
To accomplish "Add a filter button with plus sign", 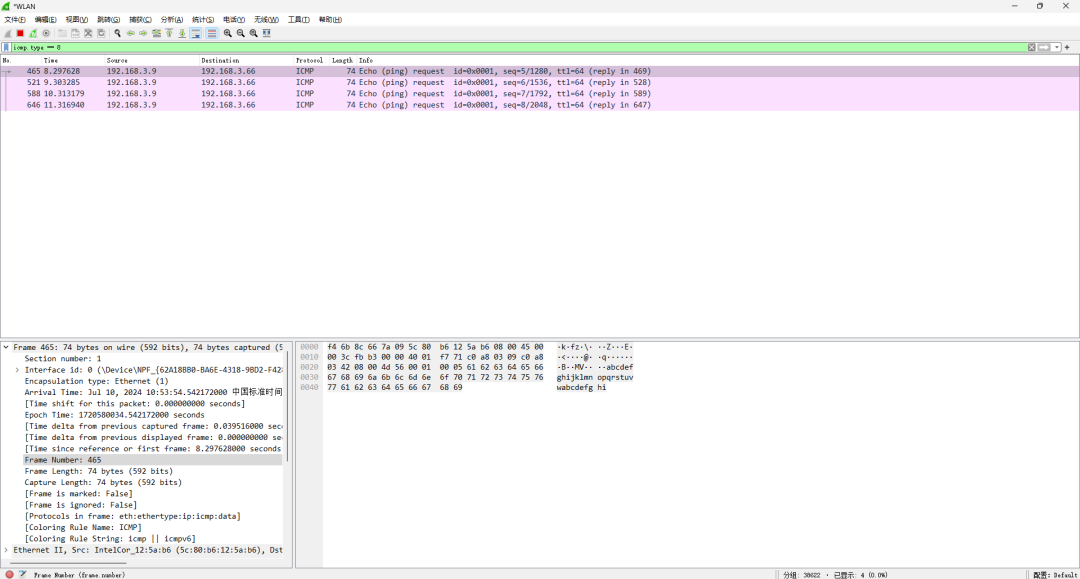I will tap(1068, 47).
